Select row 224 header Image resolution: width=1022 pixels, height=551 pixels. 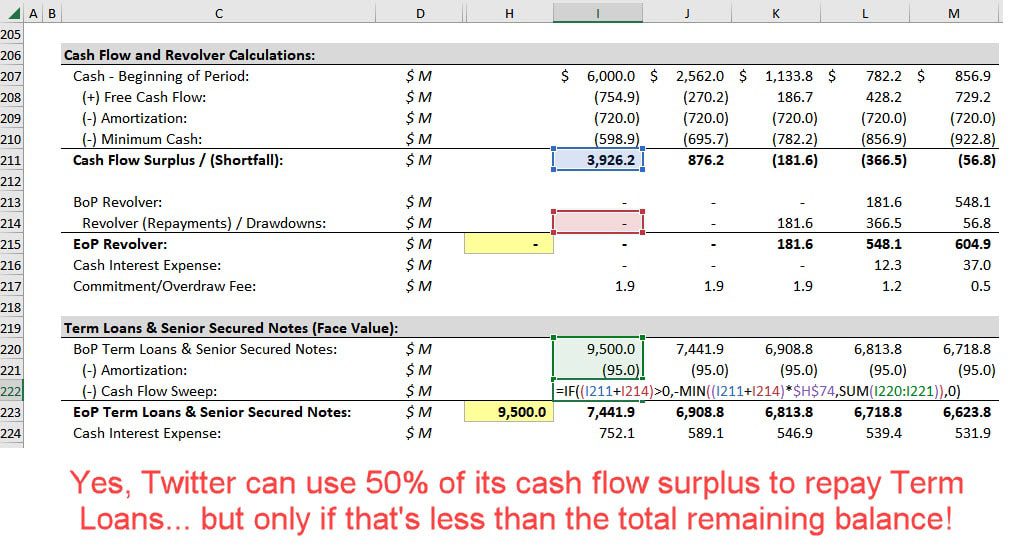pyautogui.click(x=11, y=434)
